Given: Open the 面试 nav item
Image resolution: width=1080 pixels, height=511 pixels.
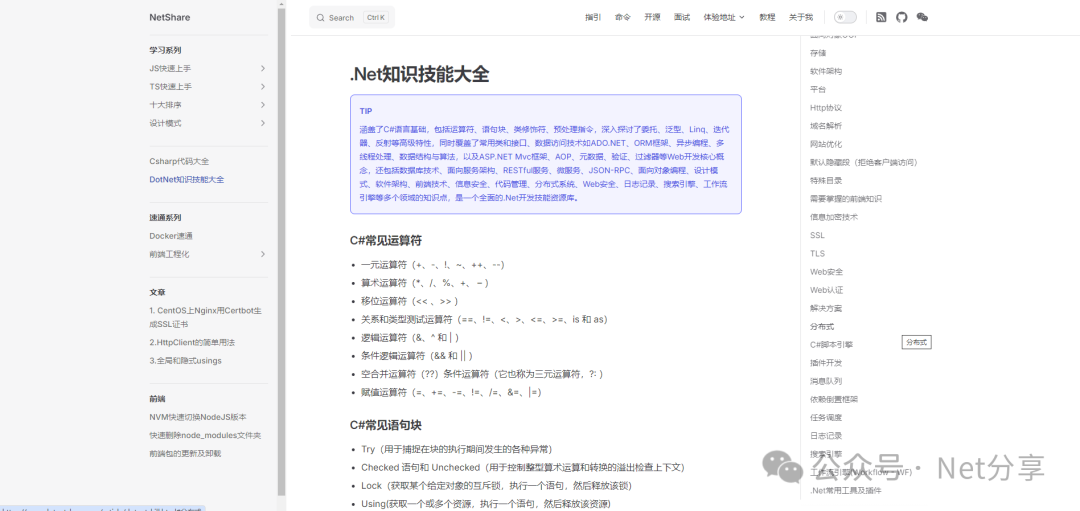Looking at the screenshot, I should tap(682, 17).
